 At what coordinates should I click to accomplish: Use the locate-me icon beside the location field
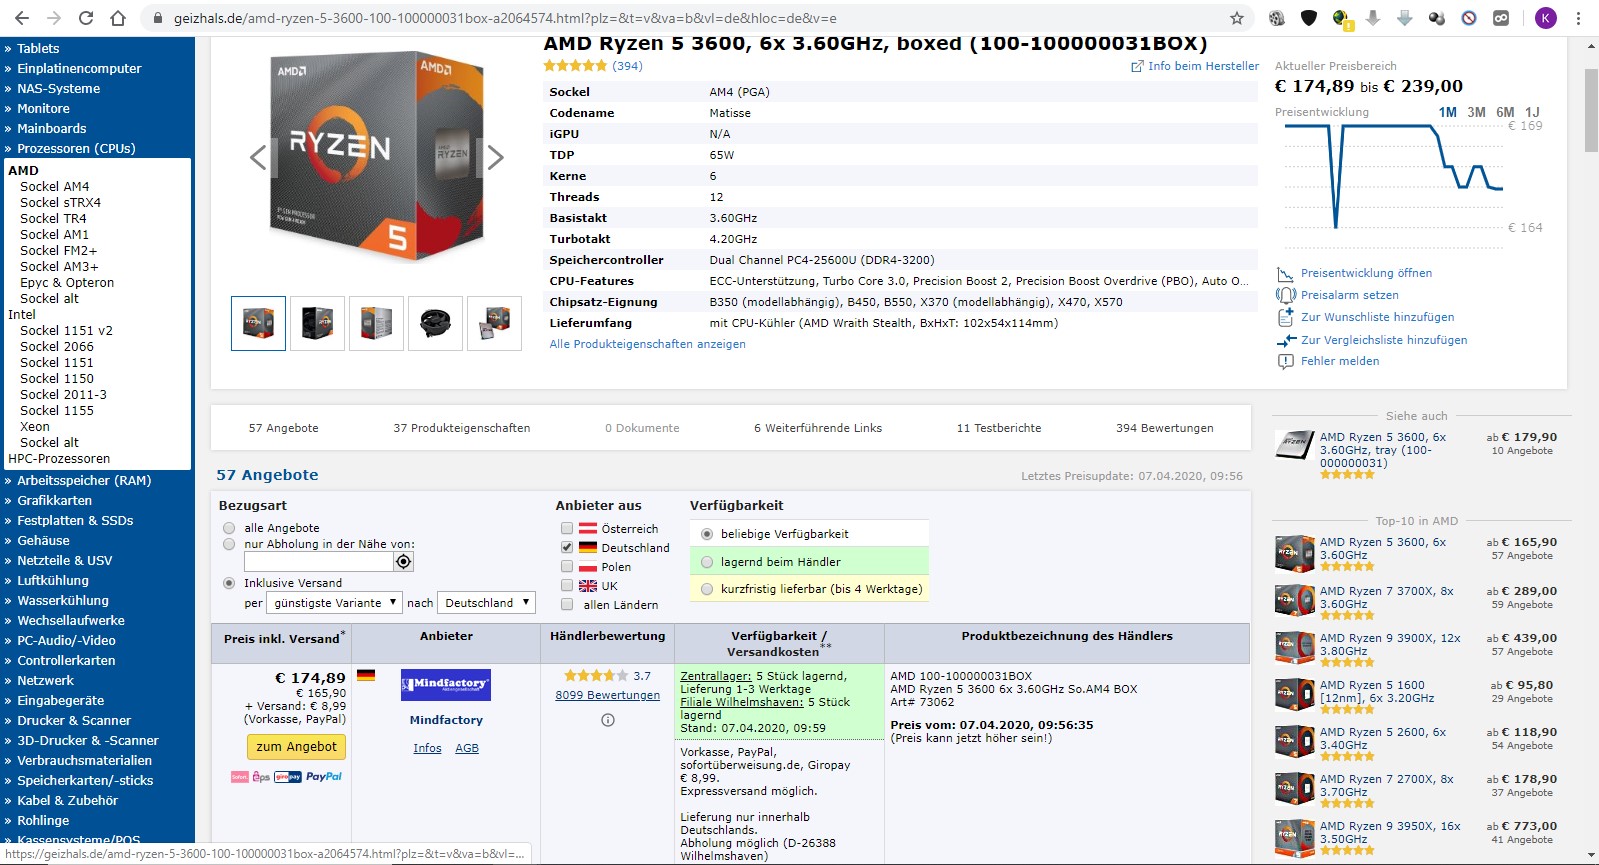pyautogui.click(x=403, y=562)
